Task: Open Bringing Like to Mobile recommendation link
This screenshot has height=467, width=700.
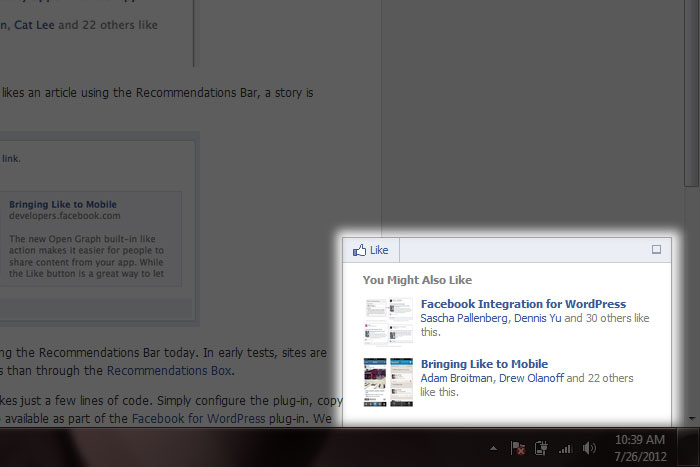Action: pos(484,364)
